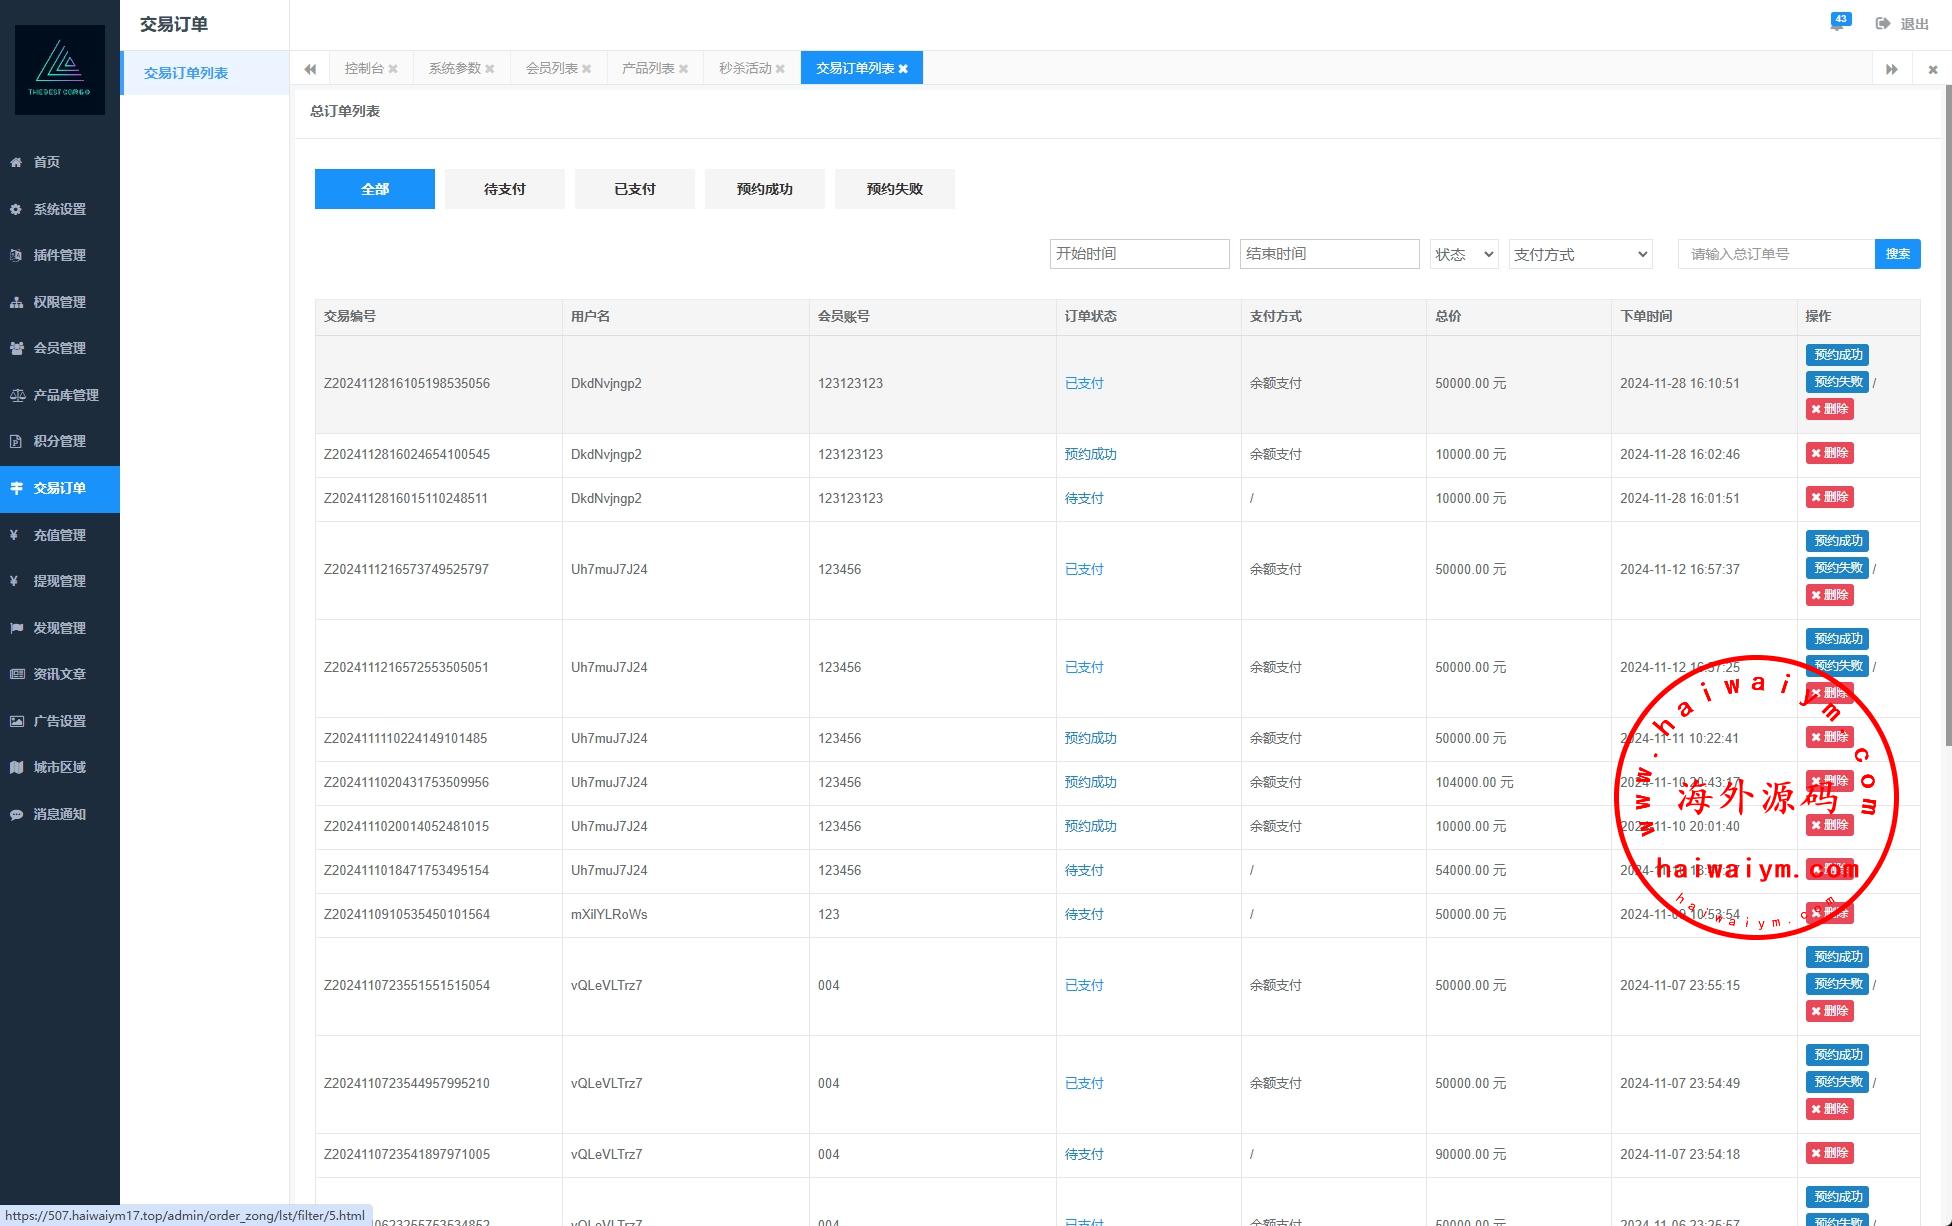
Task: Switch to the 产品列表 tab
Action: coord(647,68)
